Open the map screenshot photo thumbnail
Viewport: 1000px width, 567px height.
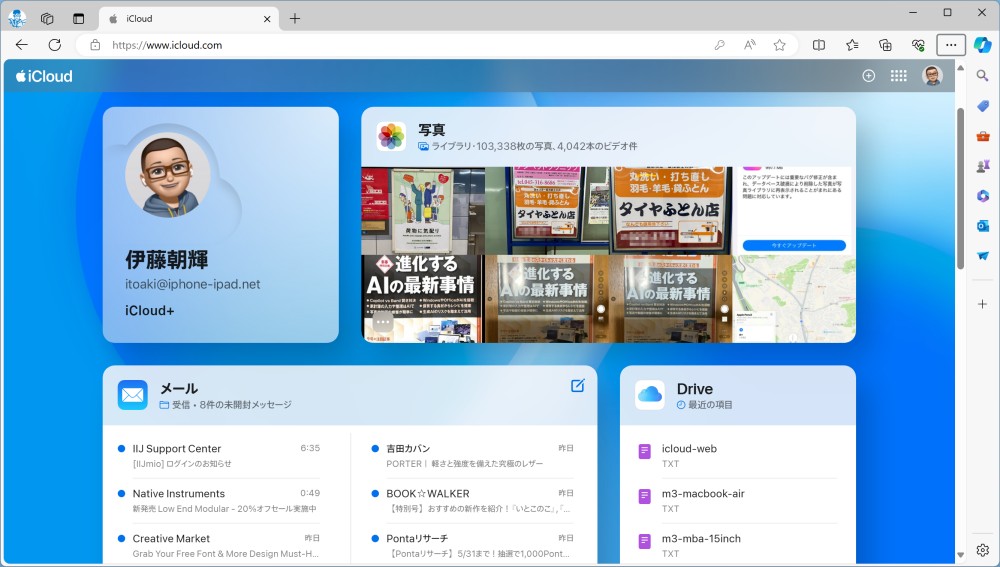(794, 298)
